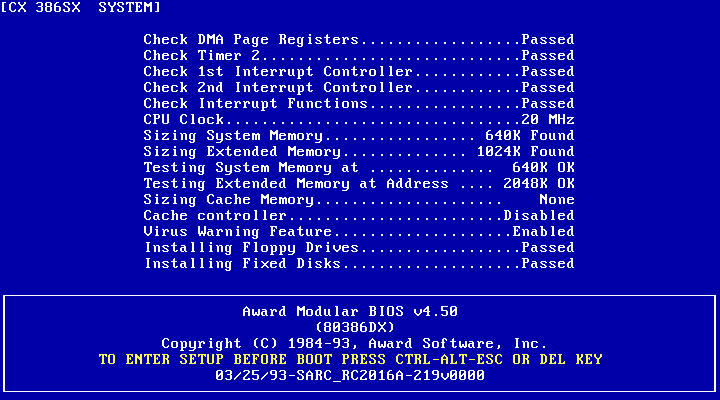Click the "1024K Found" value
The image size is (720, 400).
point(525,152)
